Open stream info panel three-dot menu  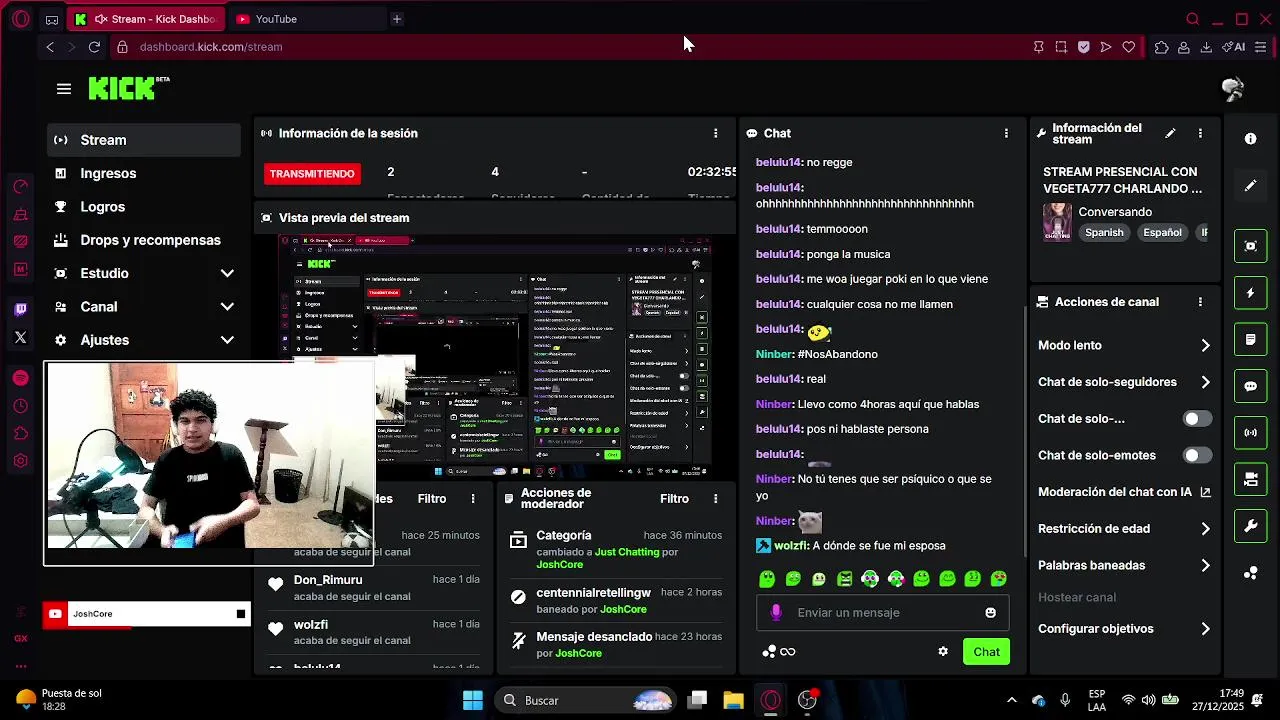(1200, 133)
